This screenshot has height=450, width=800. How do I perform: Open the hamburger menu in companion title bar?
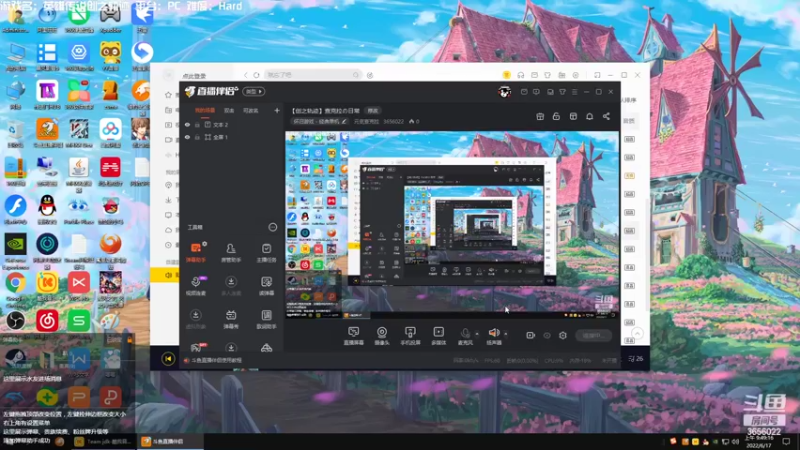(x=574, y=92)
